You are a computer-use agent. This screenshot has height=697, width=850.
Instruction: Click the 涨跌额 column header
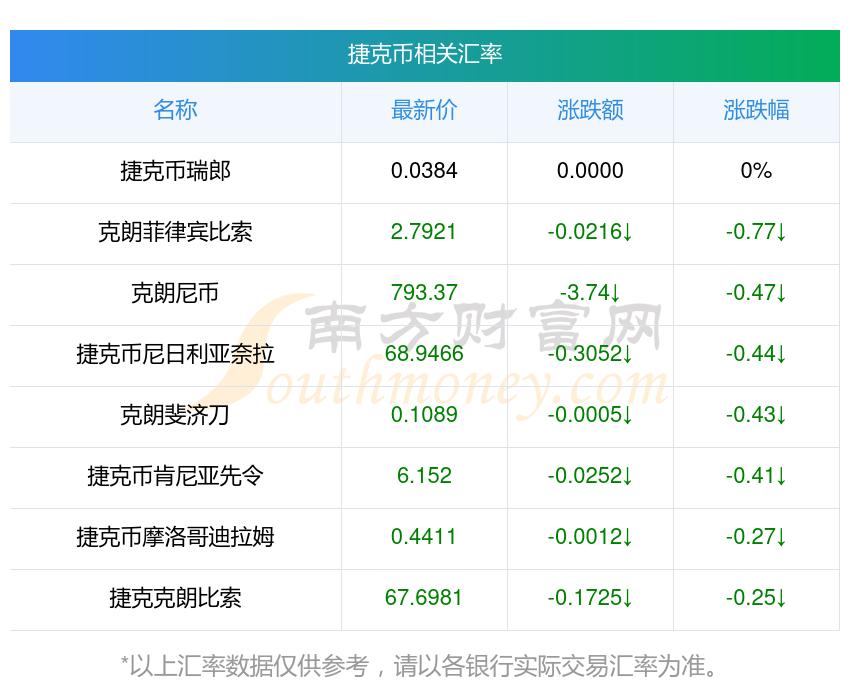[590, 110]
